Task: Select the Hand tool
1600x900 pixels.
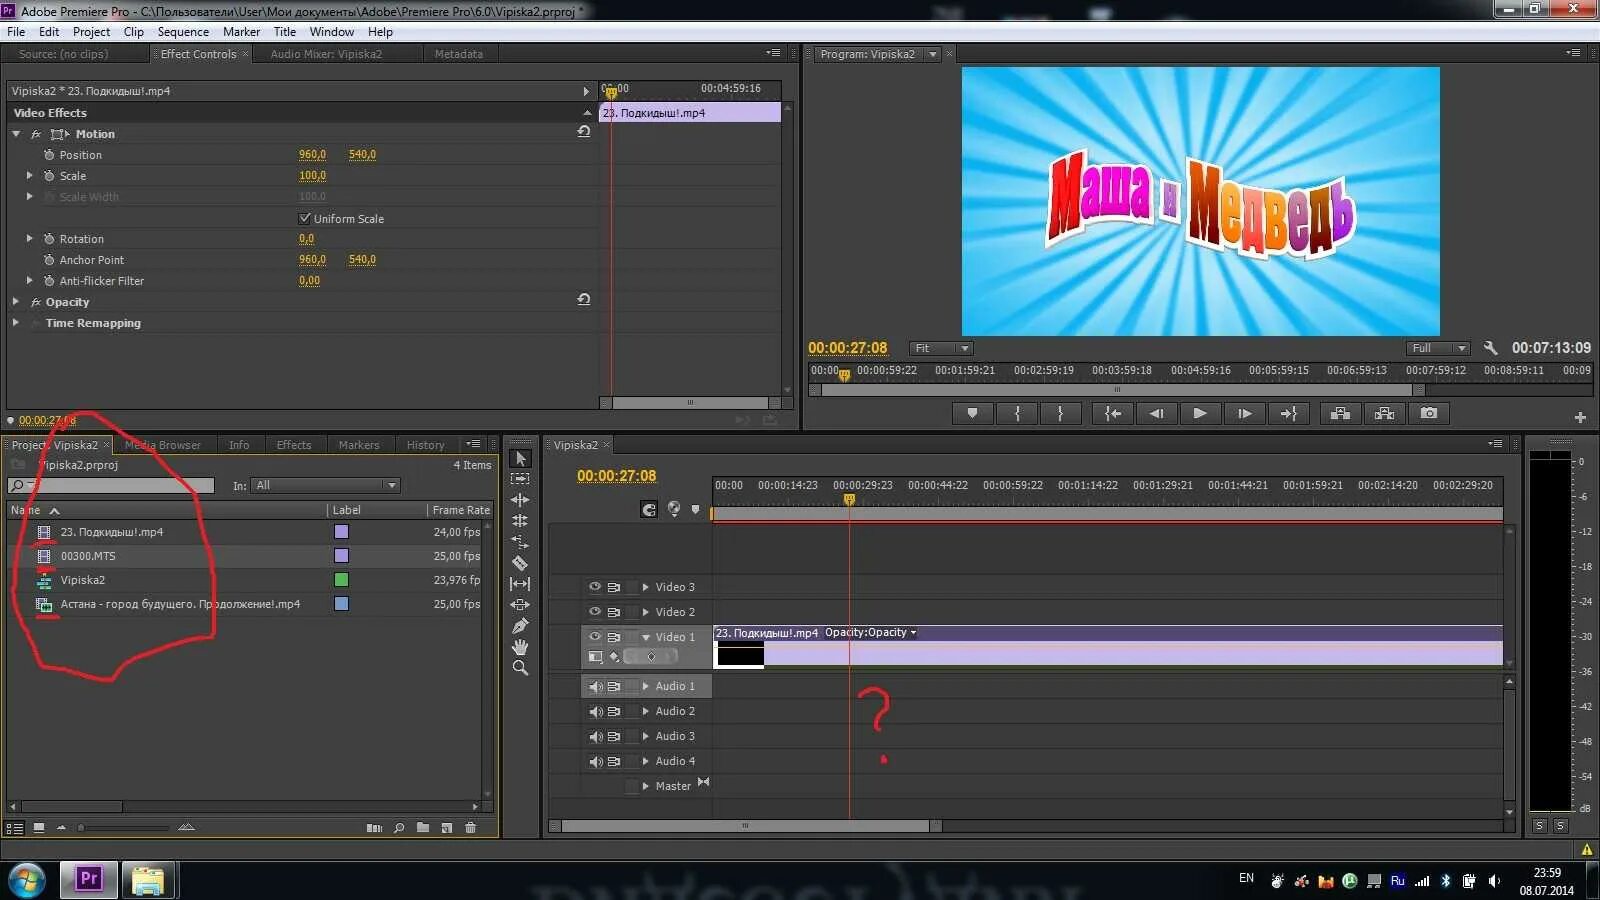Action: tap(520, 647)
